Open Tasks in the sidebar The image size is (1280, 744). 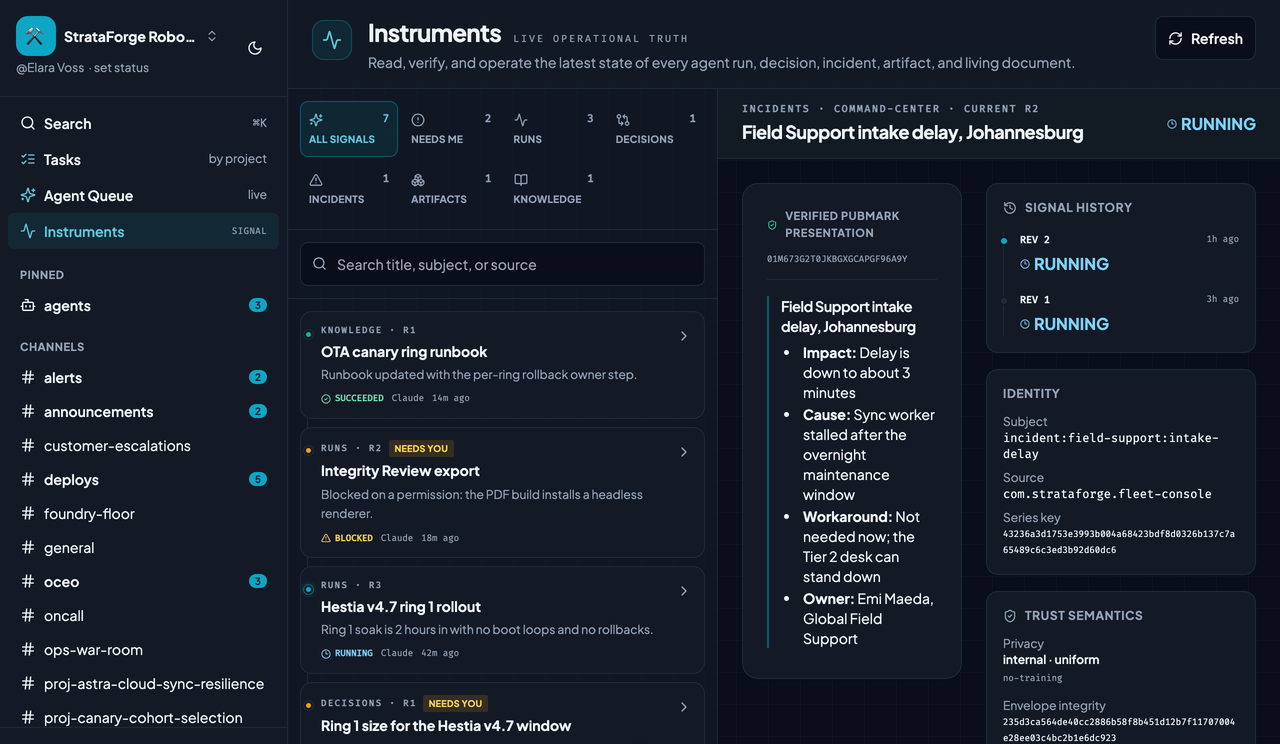(x=143, y=160)
